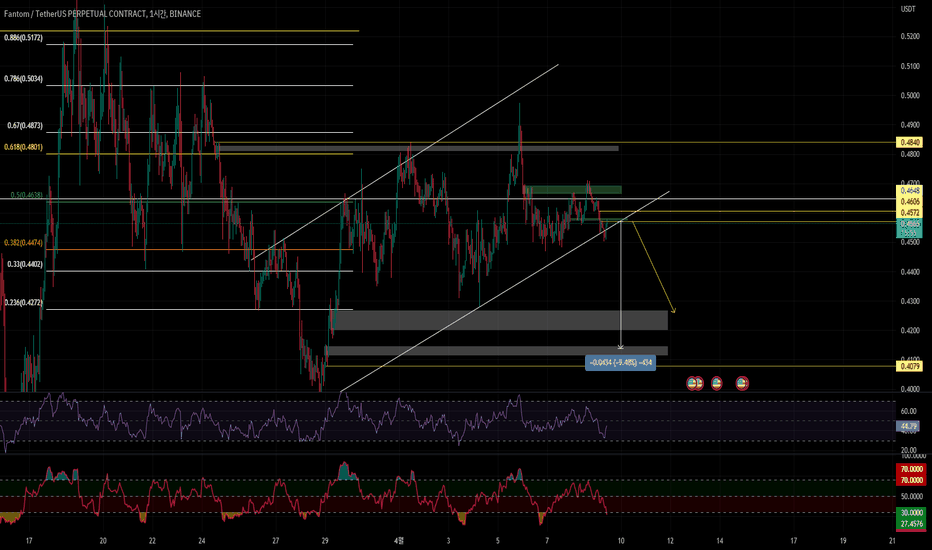Select the 0.67(0.4873) Fibonacci label
The height and width of the screenshot is (550, 932).
(25, 125)
